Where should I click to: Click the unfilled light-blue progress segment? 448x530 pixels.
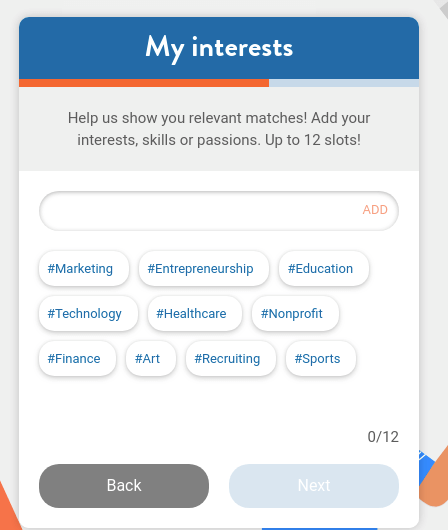(344, 83)
